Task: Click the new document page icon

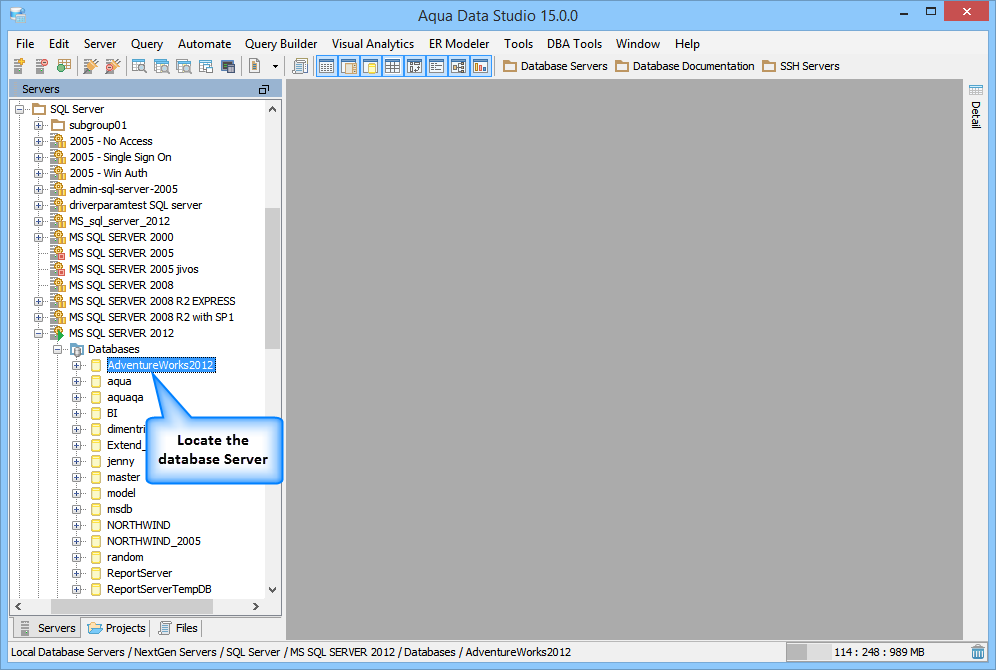Action: click(x=255, y=65)
